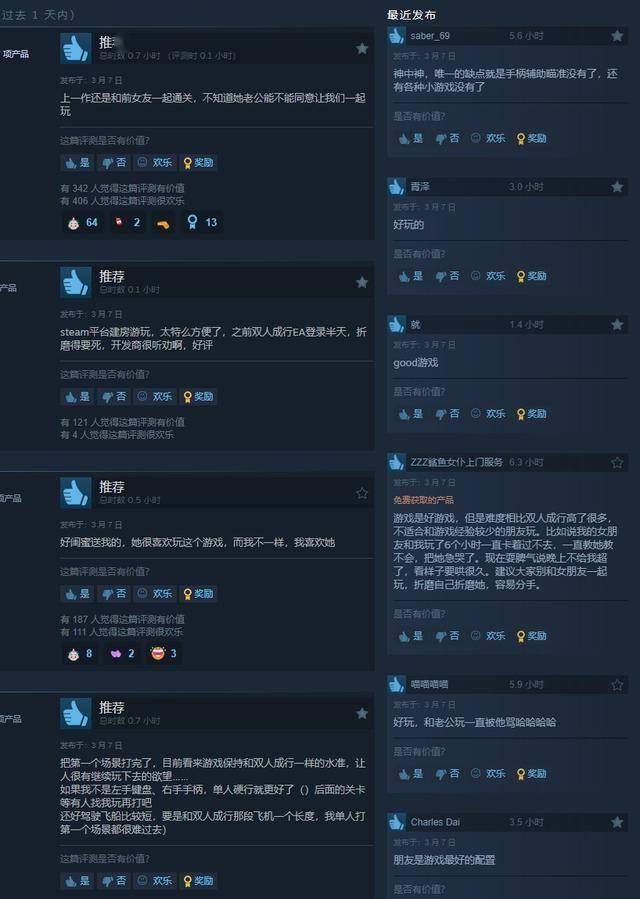Viewport: 640px width, 899px height.
Task: Open Charles Dai's profile name
Action: [435, 822]
